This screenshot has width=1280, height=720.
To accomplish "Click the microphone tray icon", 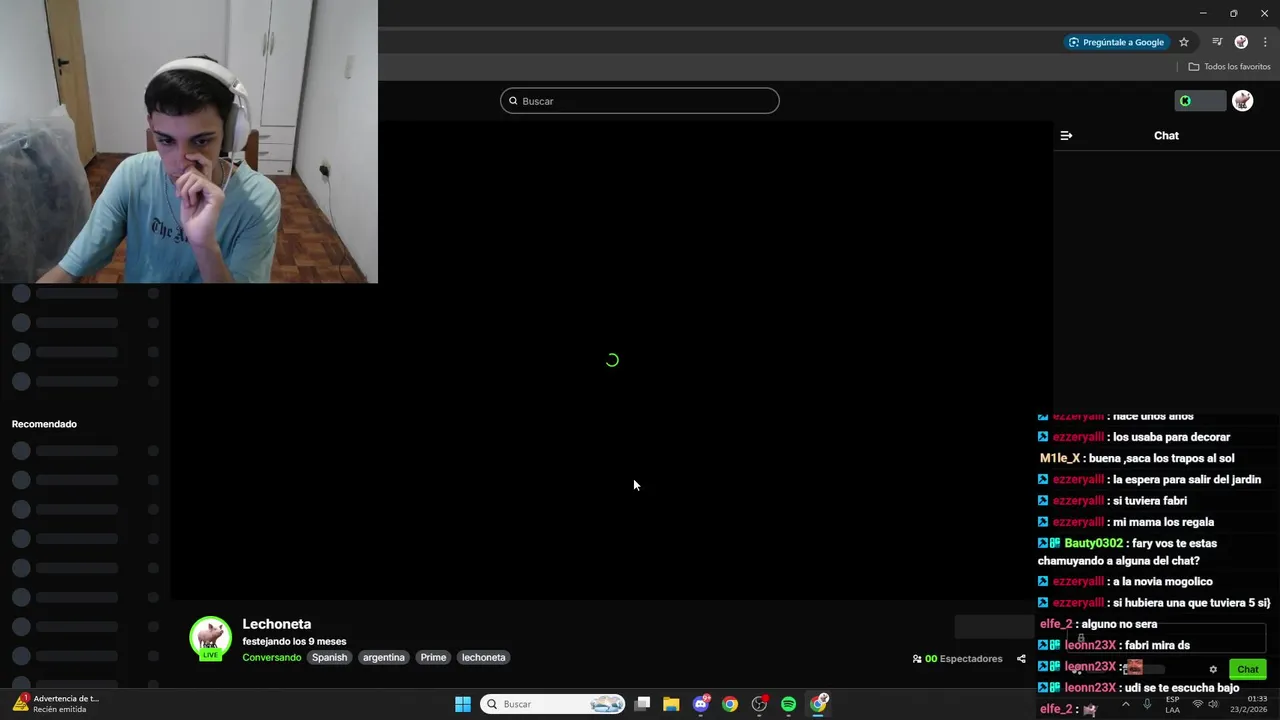I will click(1147, 704).
